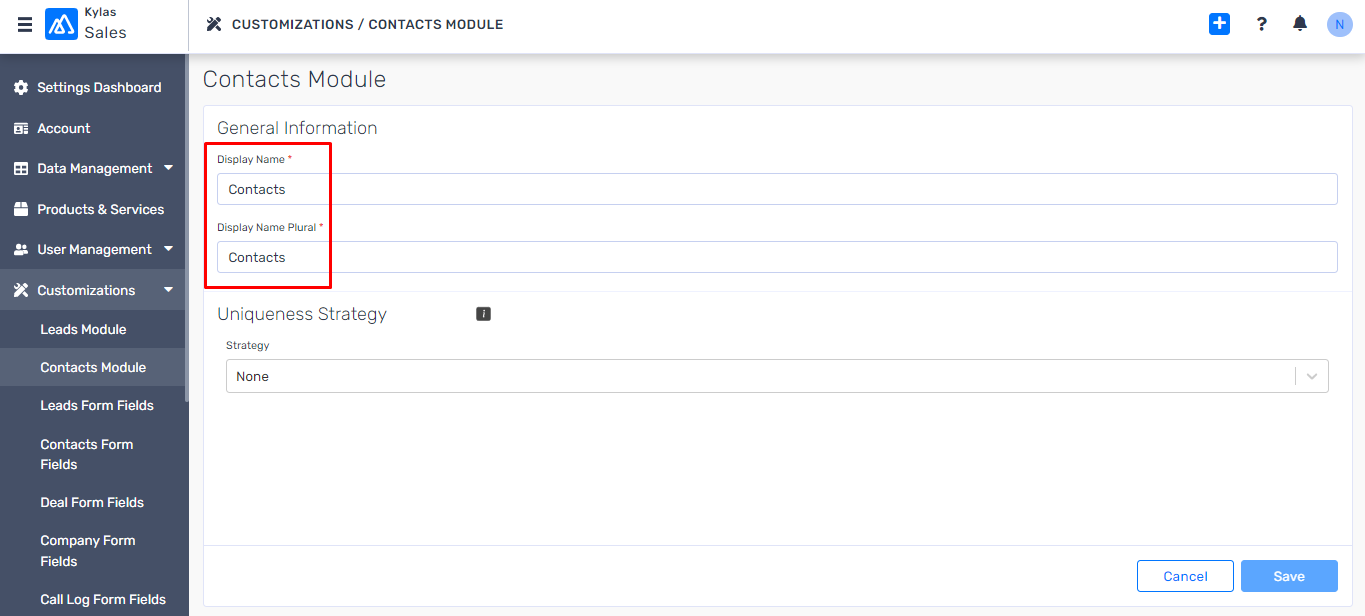Viewport: 1365px width, 616px height.
Task: Click the Cancel button
Action: pos(1185,576)
